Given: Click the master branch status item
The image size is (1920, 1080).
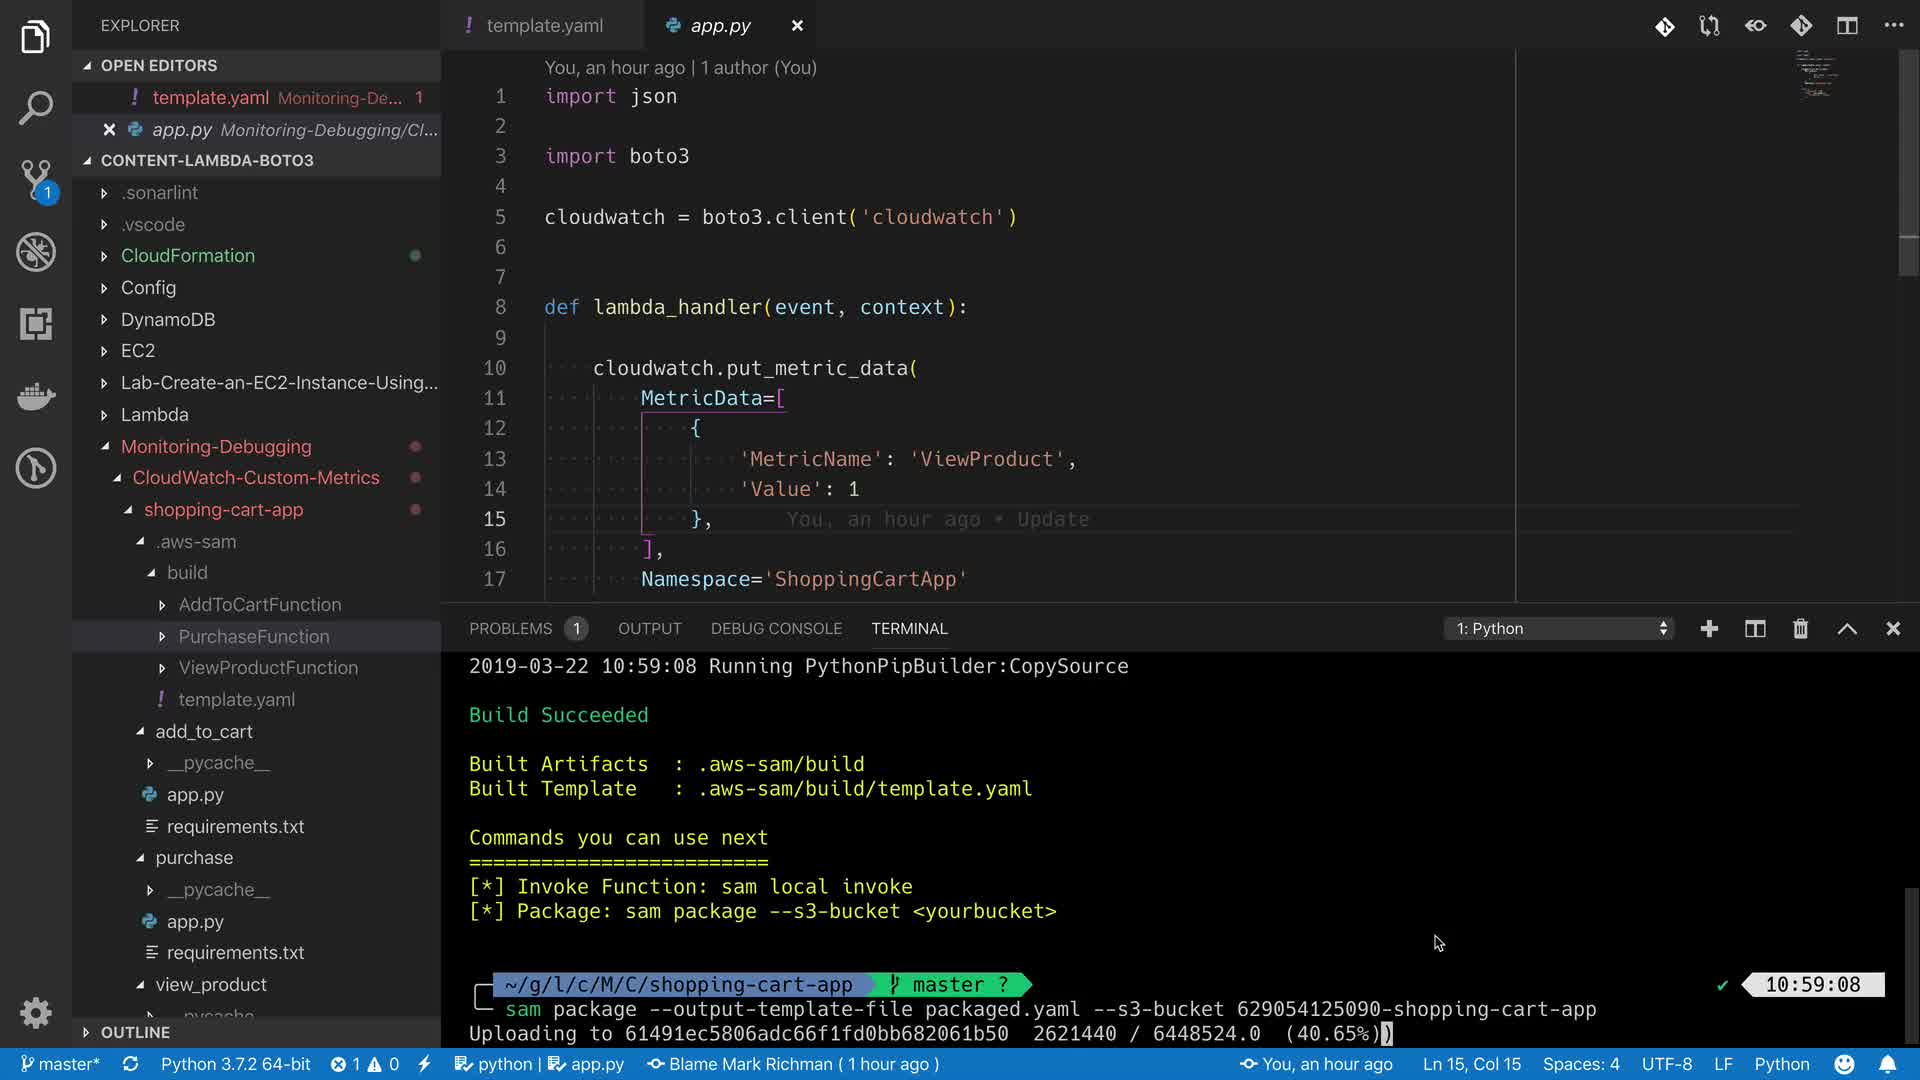Looking at the screenshot, I should coord(60,1064).
